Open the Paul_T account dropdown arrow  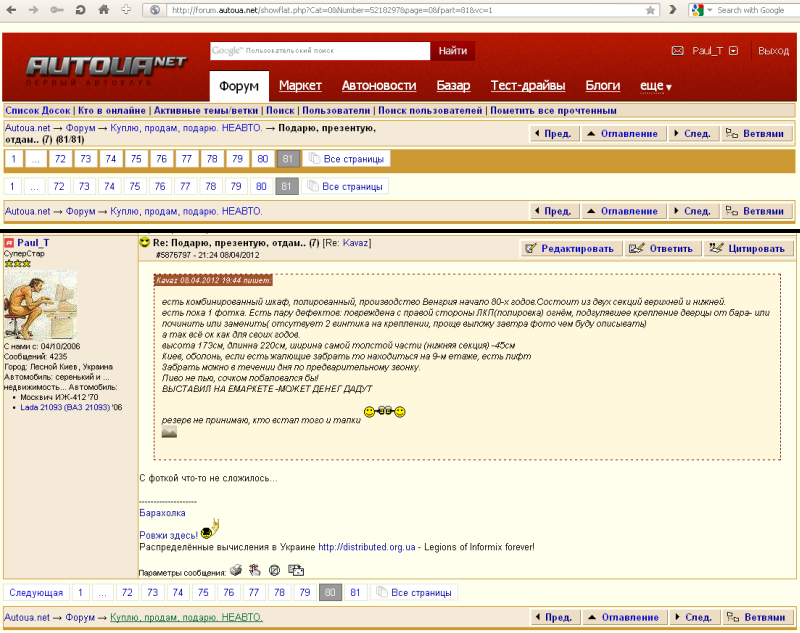click(x=733, y=51)
